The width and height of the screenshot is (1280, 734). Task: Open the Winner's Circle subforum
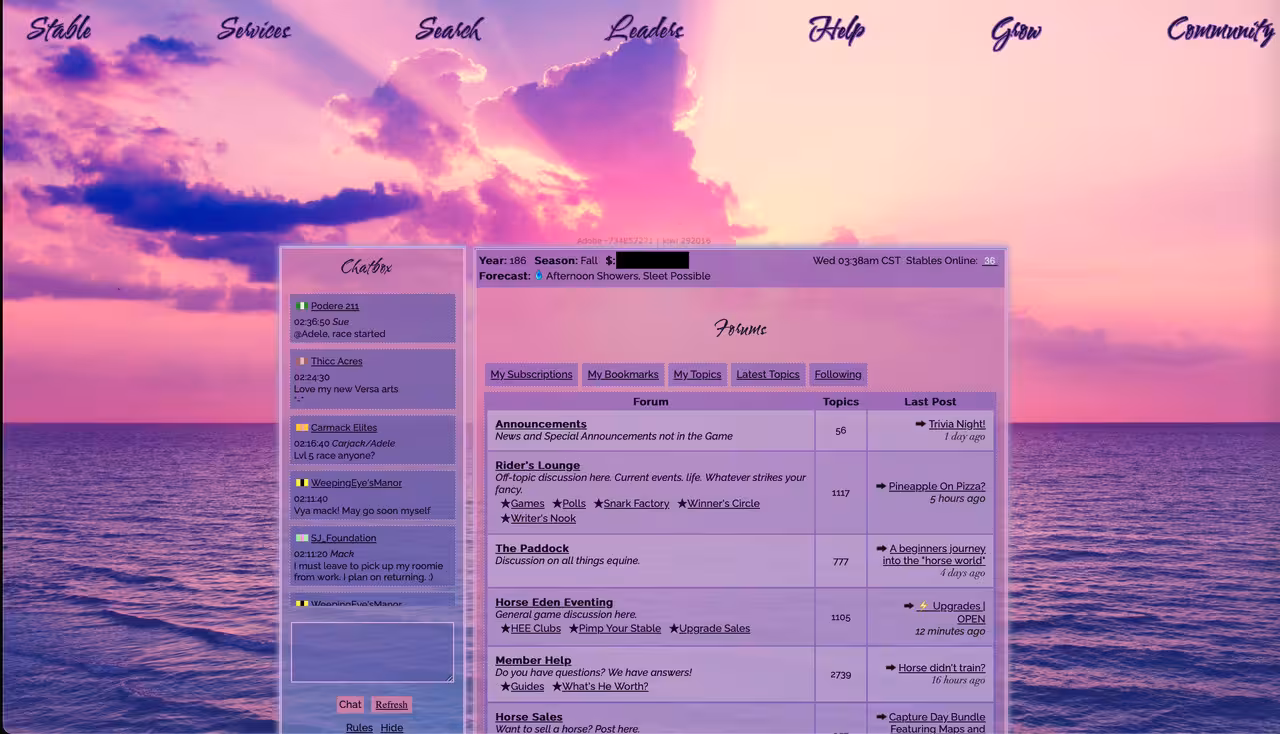723,503
